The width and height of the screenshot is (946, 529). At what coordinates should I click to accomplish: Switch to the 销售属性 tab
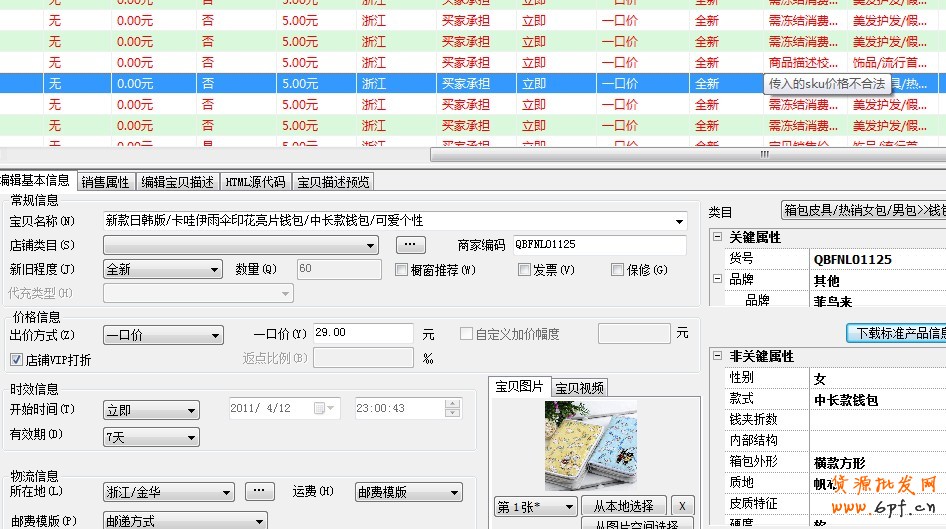pyautogui.click(x=105, y=182)
